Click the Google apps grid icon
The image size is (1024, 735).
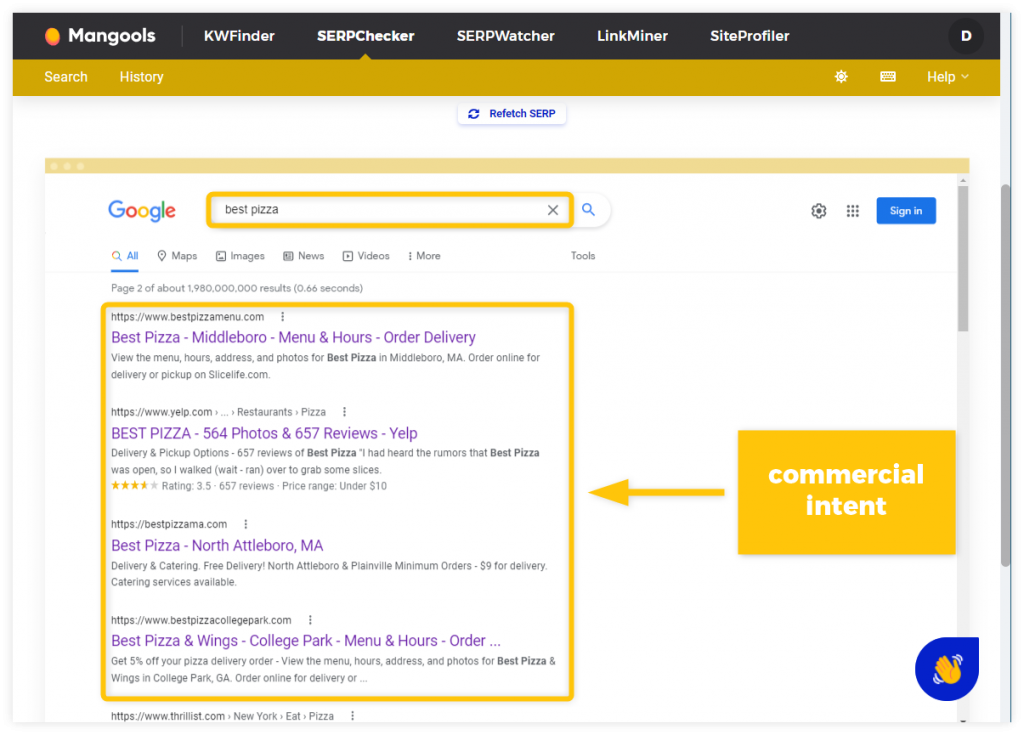tap(852, 210)
